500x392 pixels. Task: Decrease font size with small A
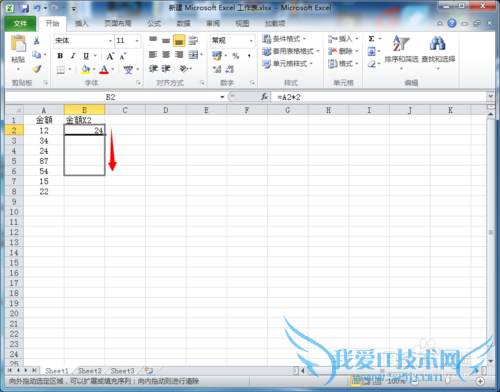[x=122, y=56]
